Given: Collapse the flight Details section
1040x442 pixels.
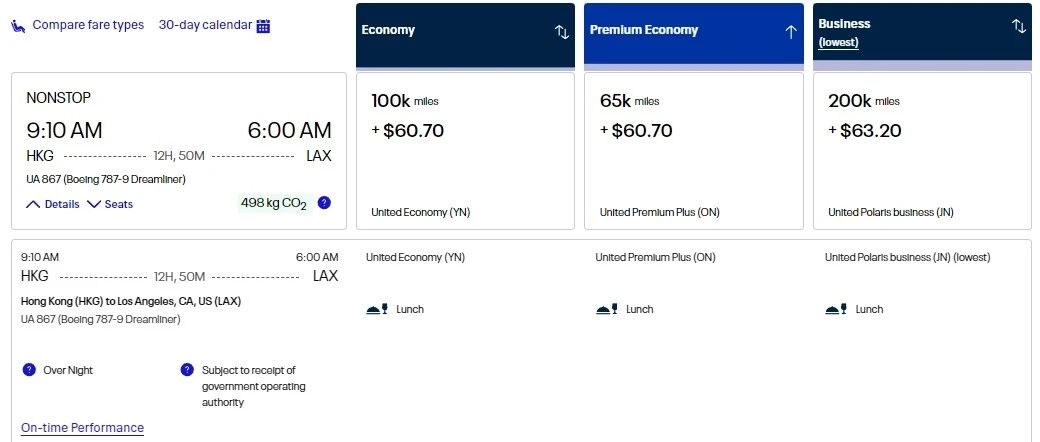Looking at the screenshot, I should pyautogui.click(x=53, y=204).
